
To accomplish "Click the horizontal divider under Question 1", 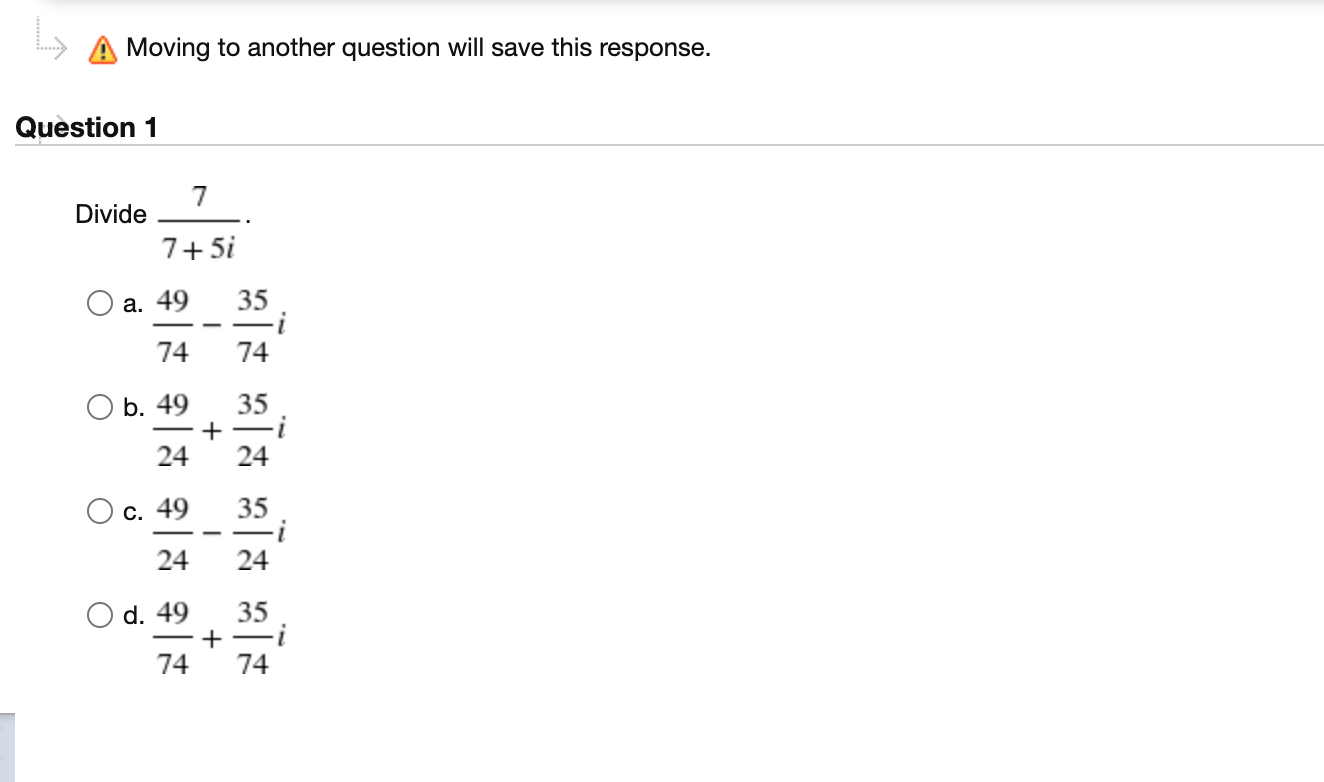I will pos(660,144).
